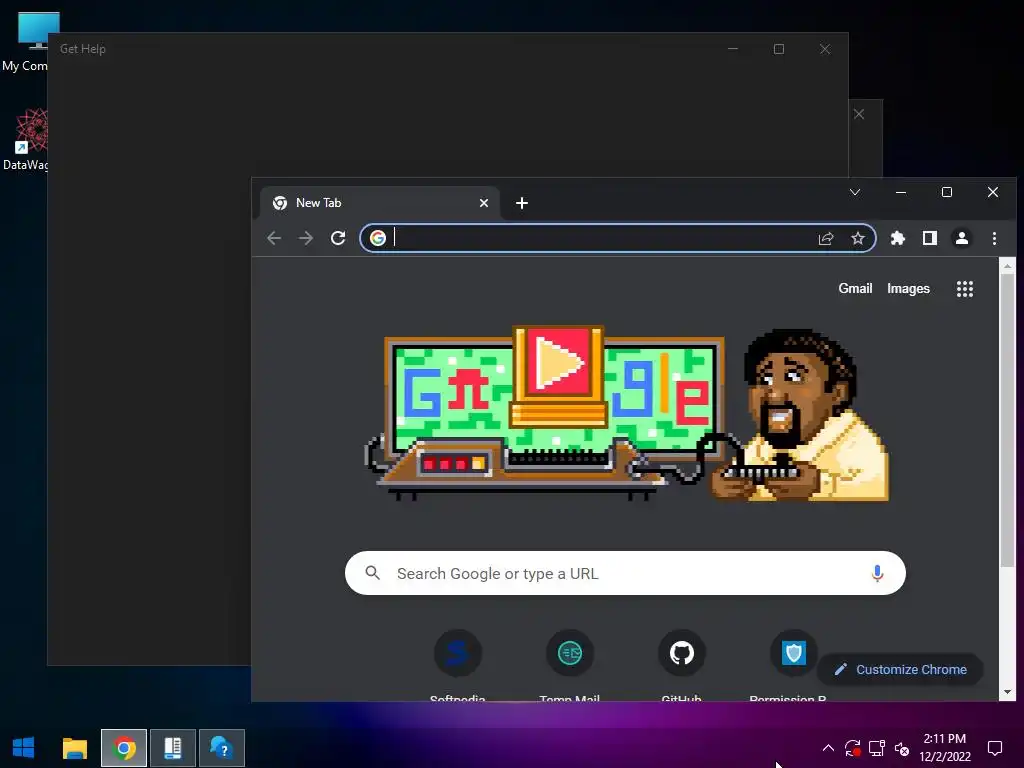Open the Images link

click(908, 289)
